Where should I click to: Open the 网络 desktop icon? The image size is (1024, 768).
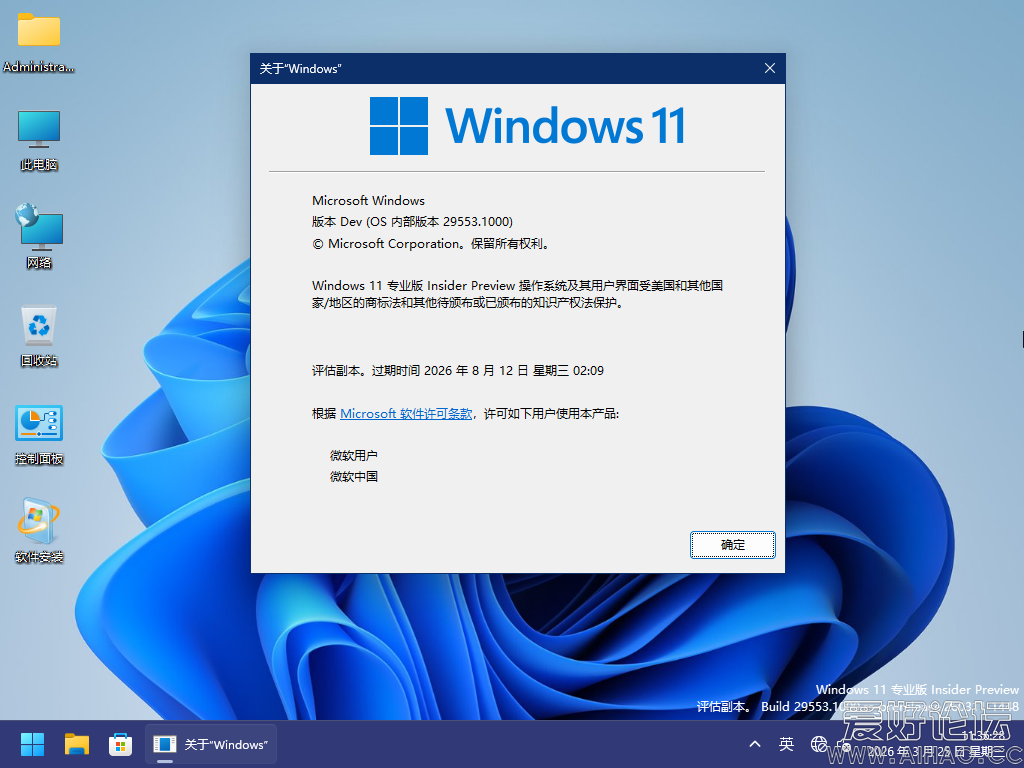pos(39,236)
